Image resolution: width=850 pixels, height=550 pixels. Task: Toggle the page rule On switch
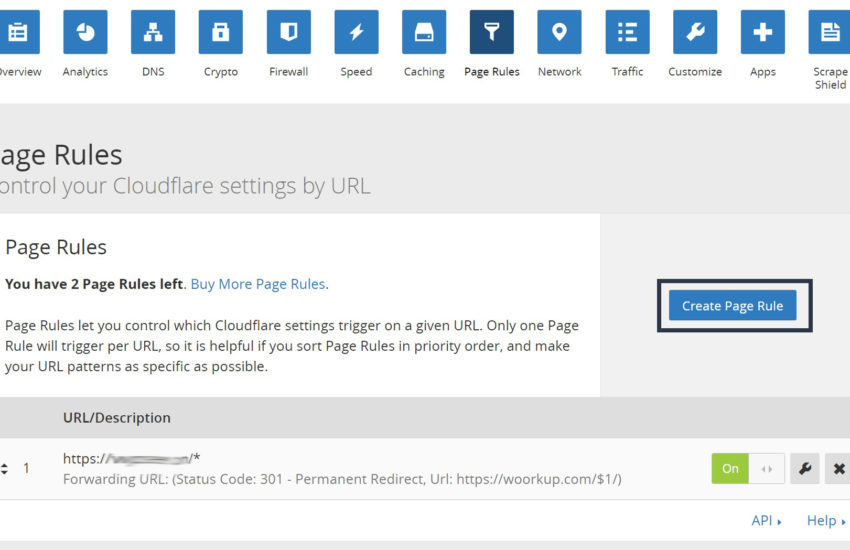[747, 468]
